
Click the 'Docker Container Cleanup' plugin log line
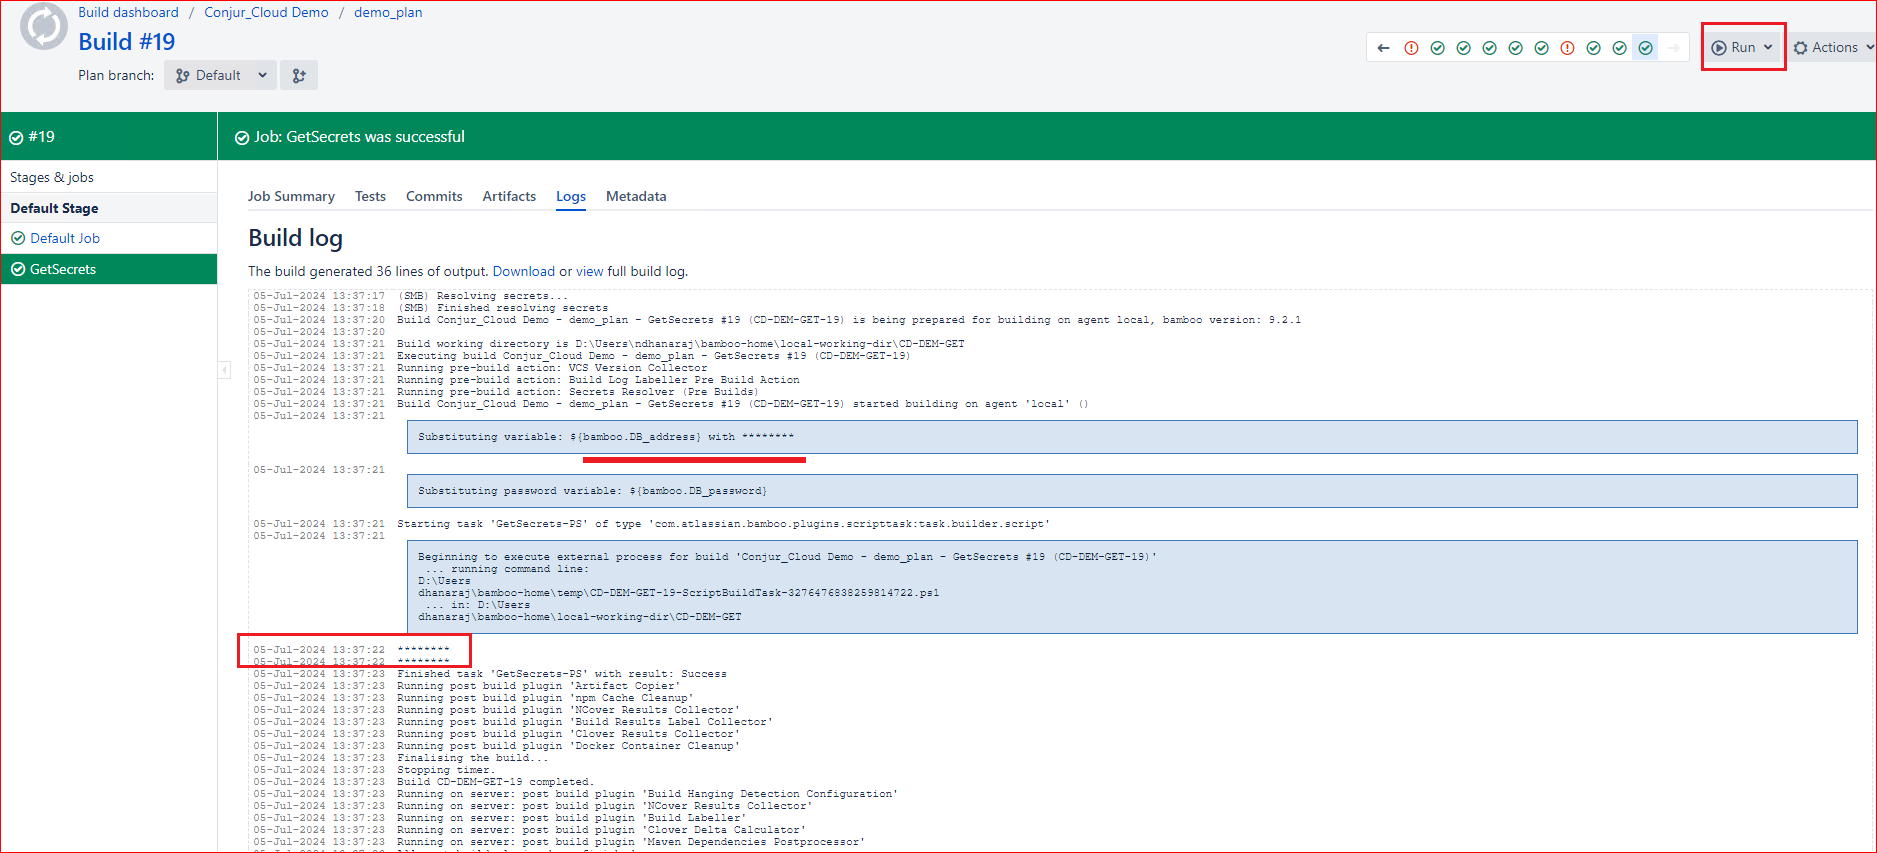coord(568,746)
